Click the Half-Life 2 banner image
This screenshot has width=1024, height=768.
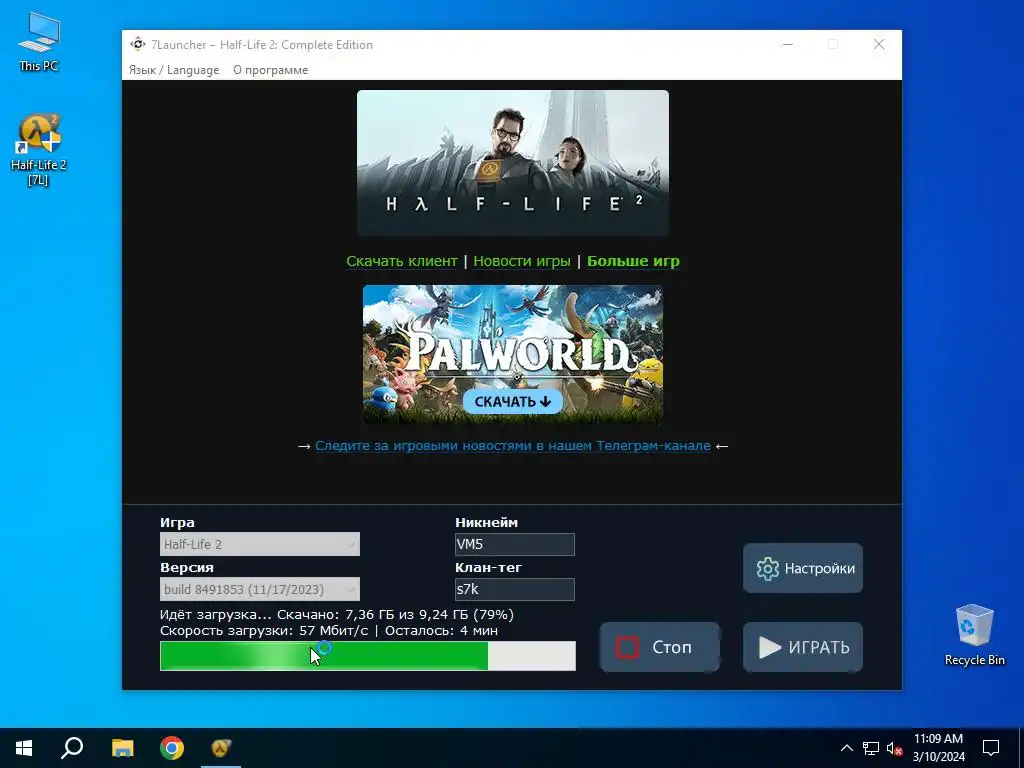coord(513,163)
